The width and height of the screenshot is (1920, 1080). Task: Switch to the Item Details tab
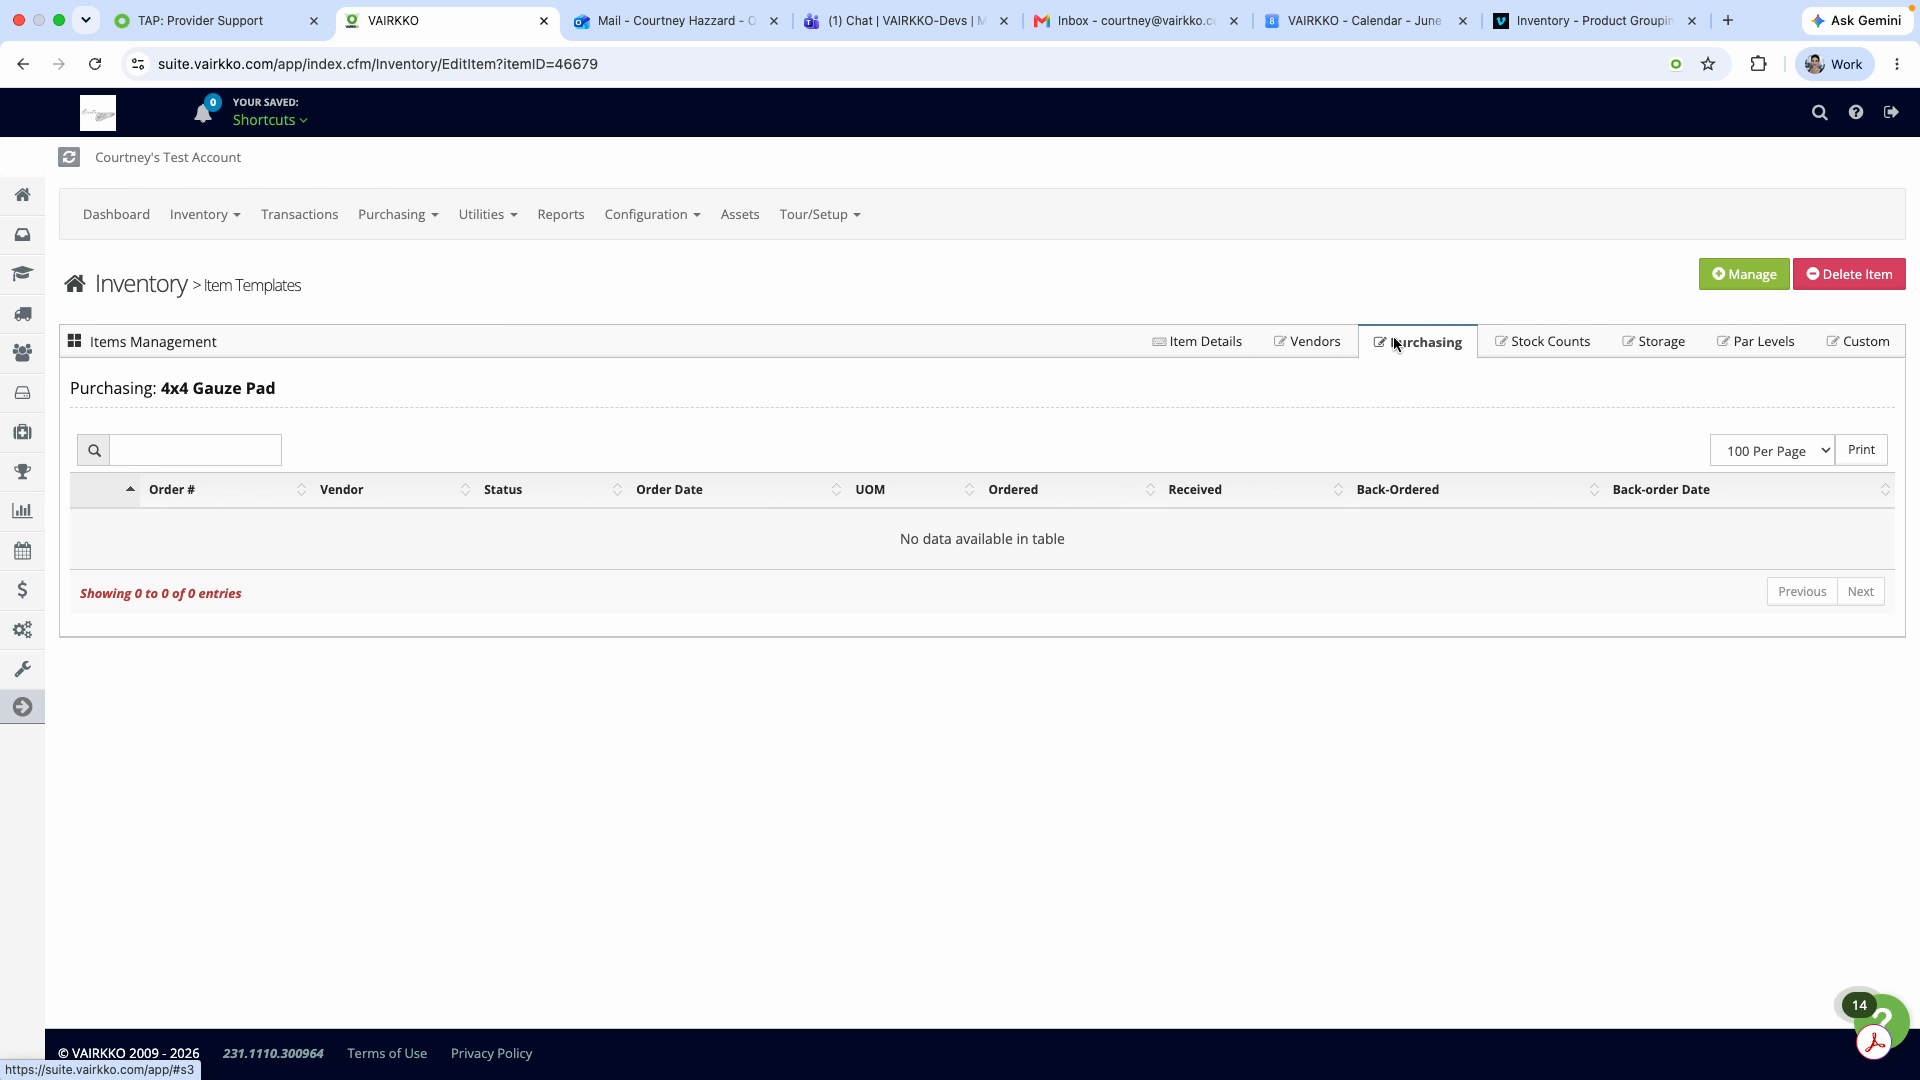pyautogui.click(x=1197, y=342)
